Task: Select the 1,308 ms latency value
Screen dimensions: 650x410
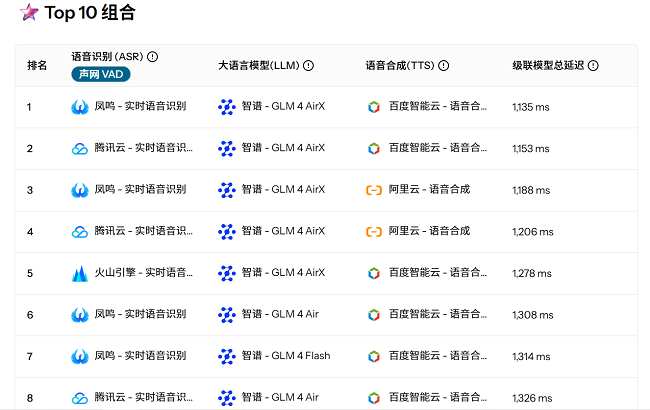Action: click(x=533, y=315)
